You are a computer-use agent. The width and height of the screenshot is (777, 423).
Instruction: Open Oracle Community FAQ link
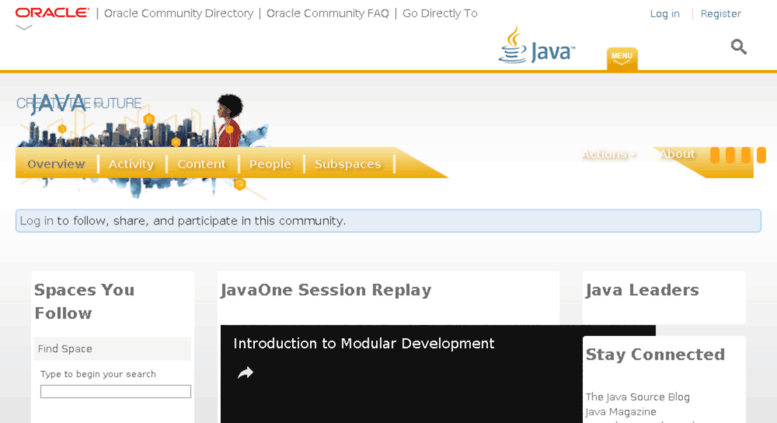point(328,13)
